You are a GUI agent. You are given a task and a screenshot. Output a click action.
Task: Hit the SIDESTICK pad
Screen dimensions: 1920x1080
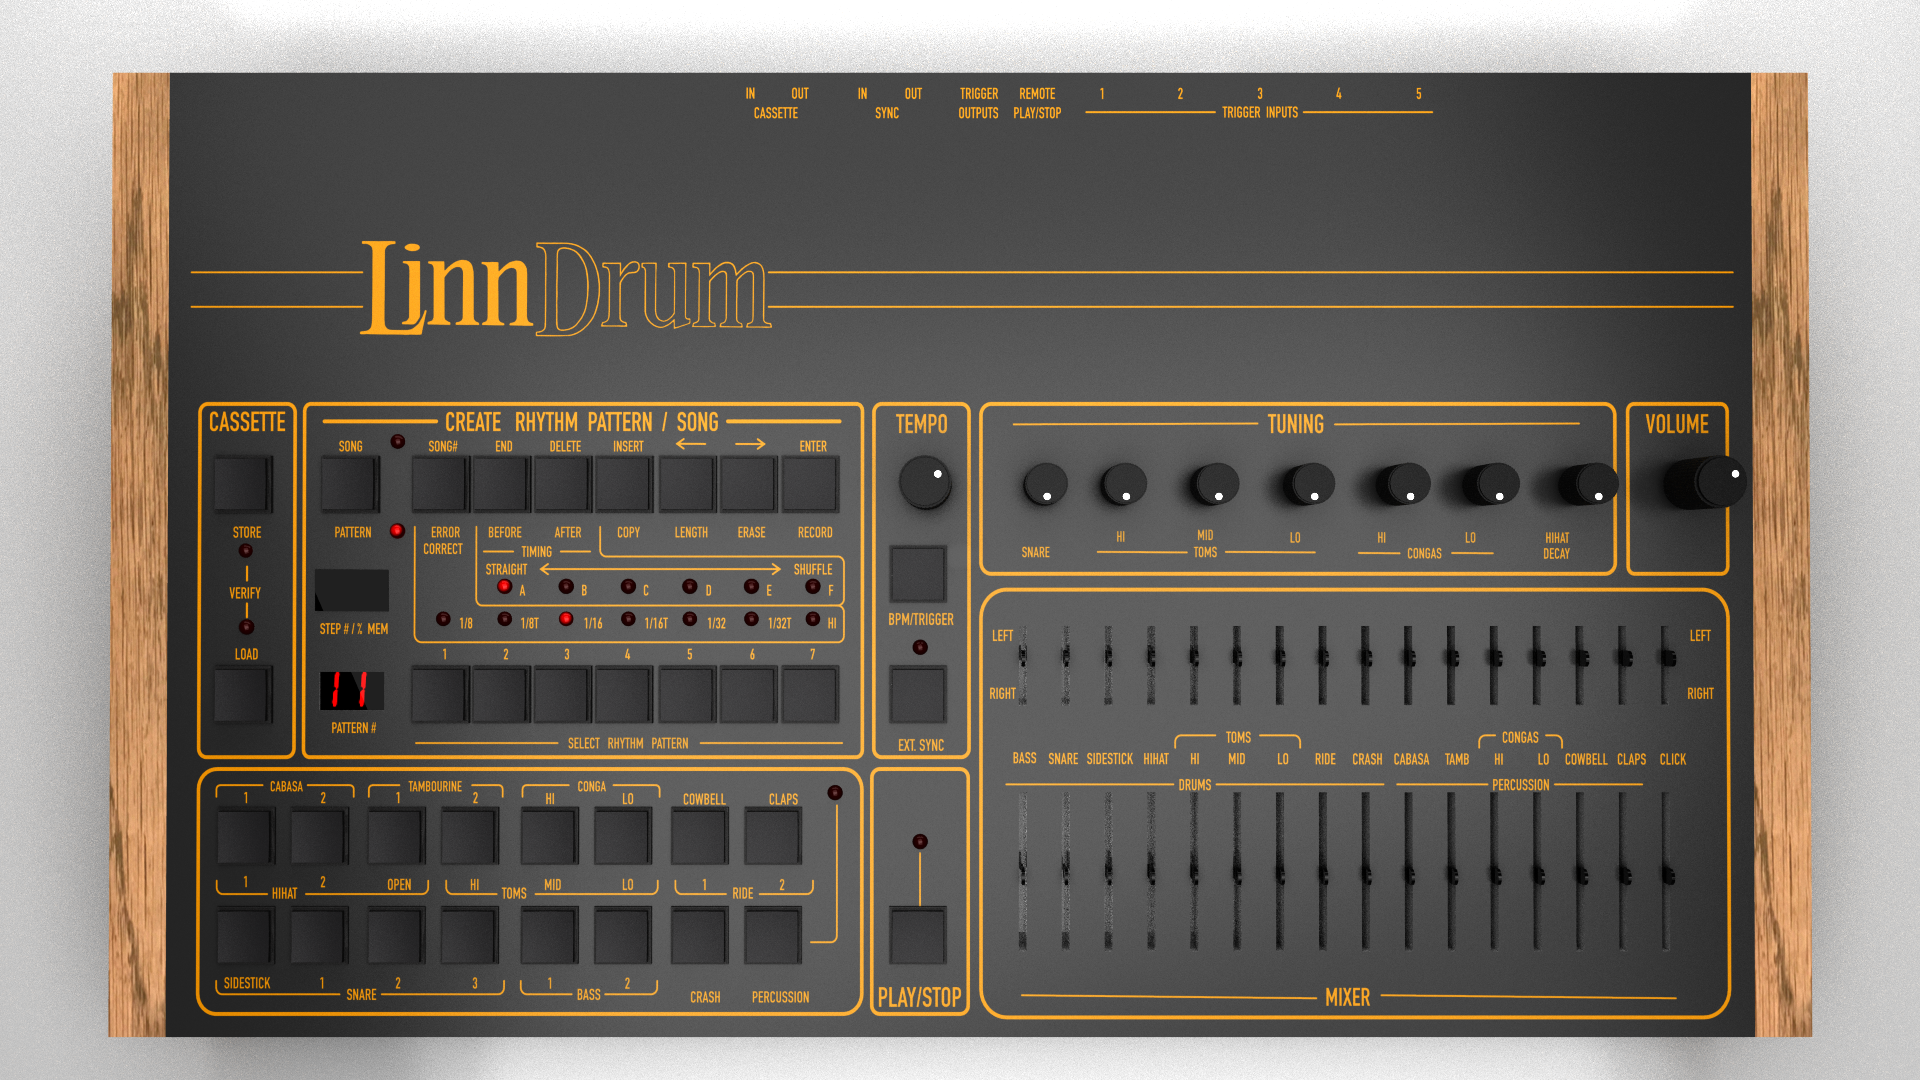245,936
